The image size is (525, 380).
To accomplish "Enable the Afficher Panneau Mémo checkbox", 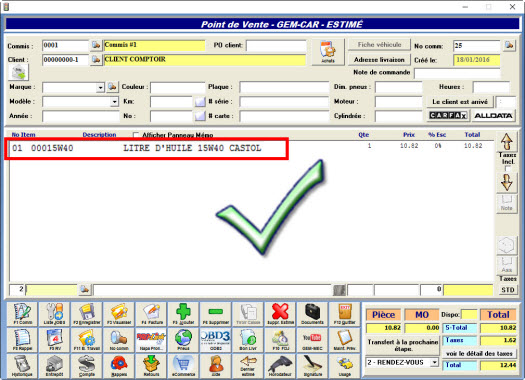I will click(136, 135).
